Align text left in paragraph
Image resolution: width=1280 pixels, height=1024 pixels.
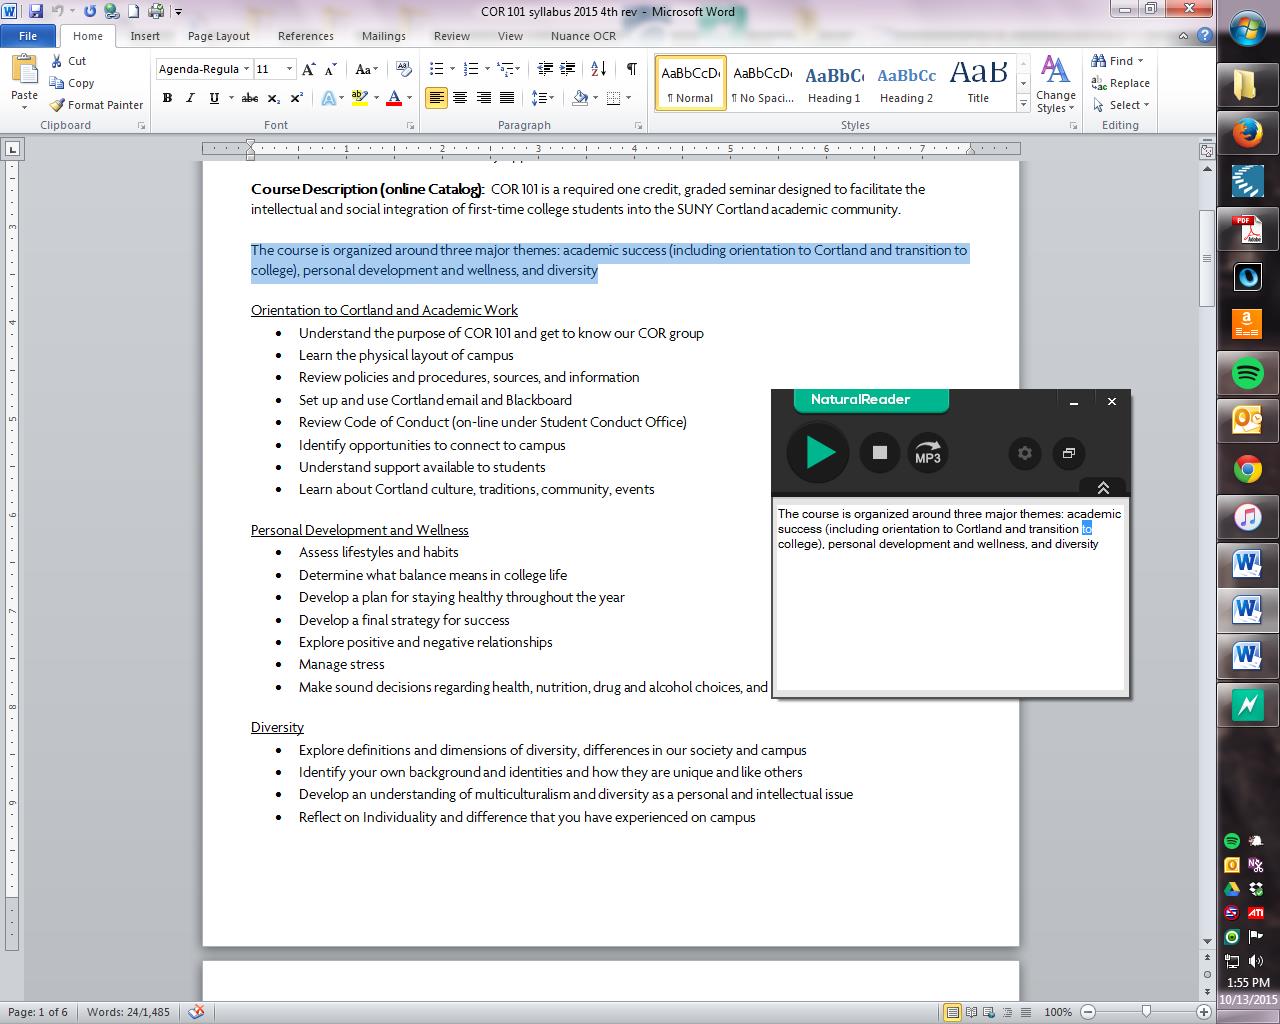click(436, 98)
